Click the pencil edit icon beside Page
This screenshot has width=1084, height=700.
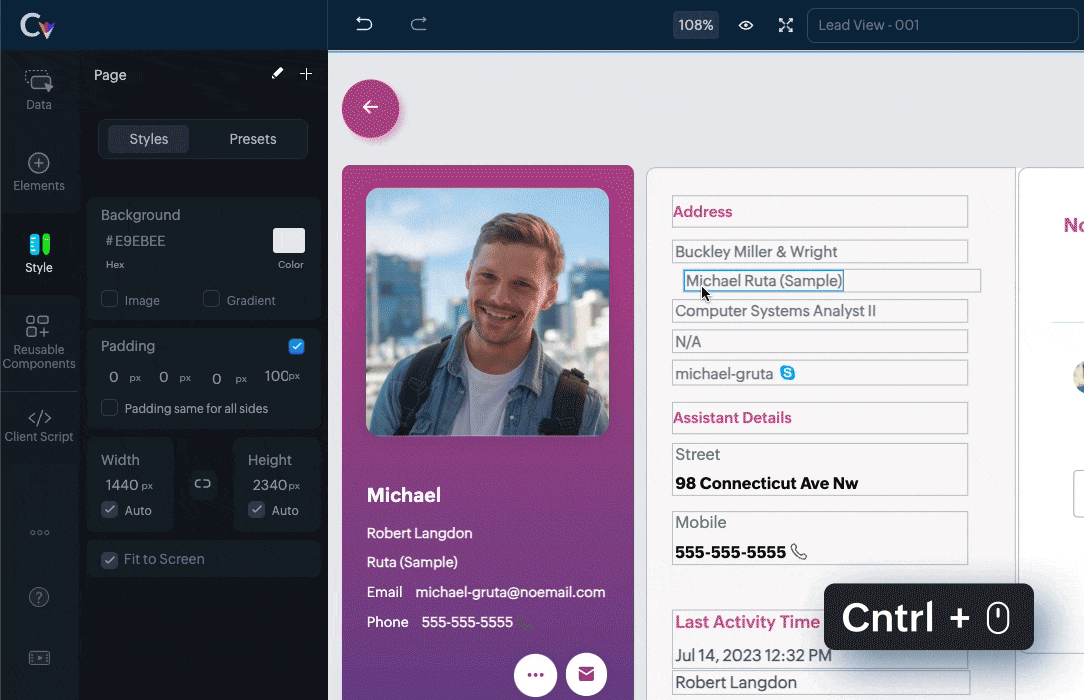(278, 74)
